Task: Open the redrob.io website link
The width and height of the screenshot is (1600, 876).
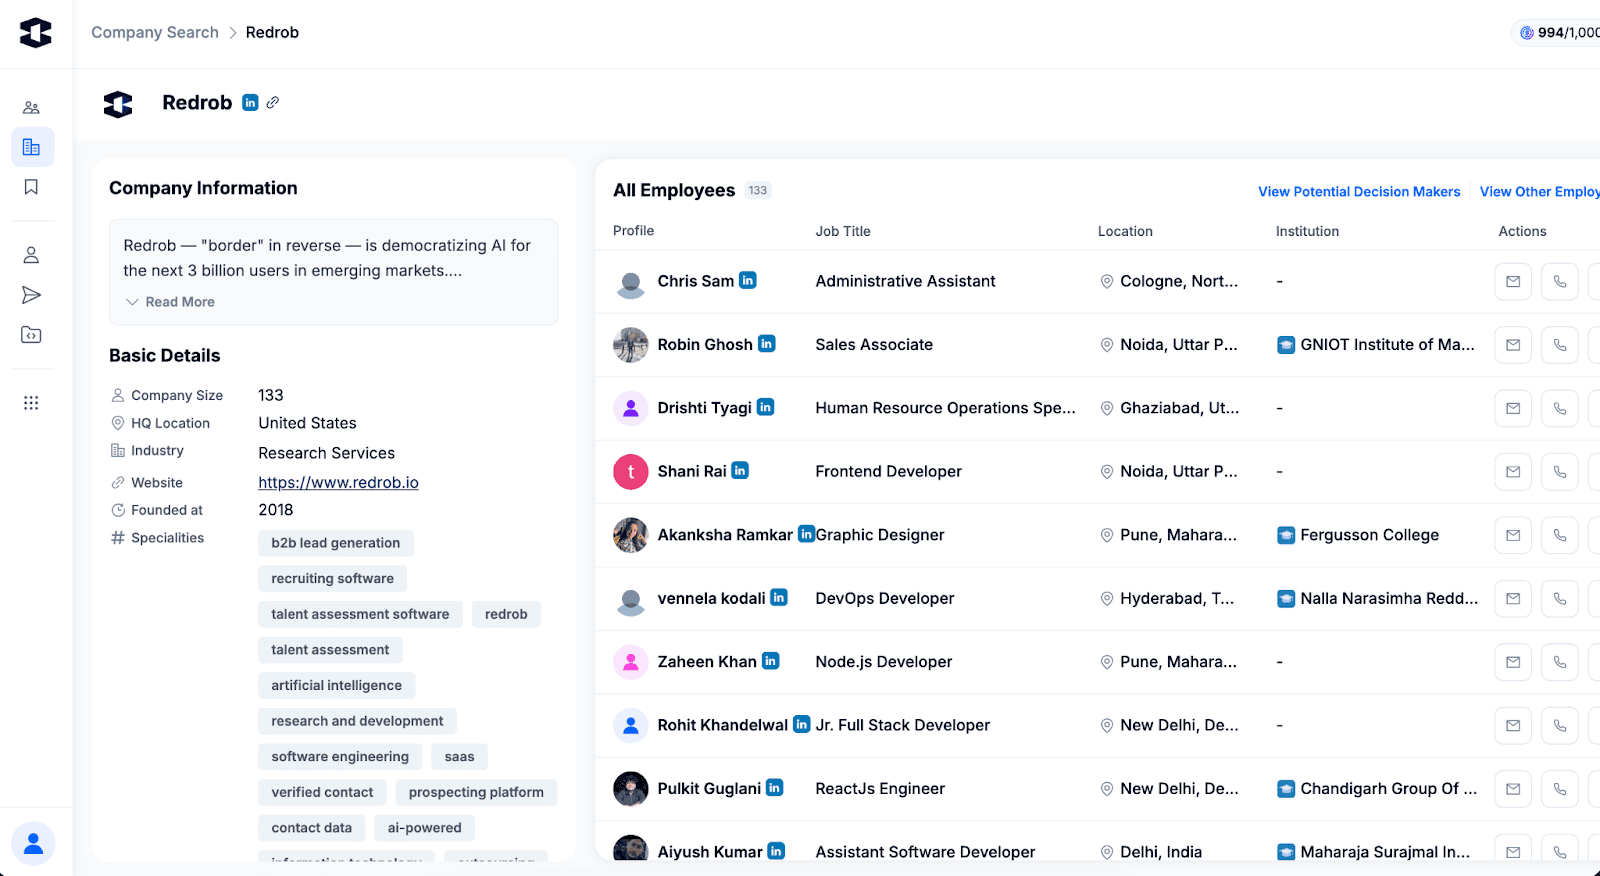Action: click(x=338, y=482)
